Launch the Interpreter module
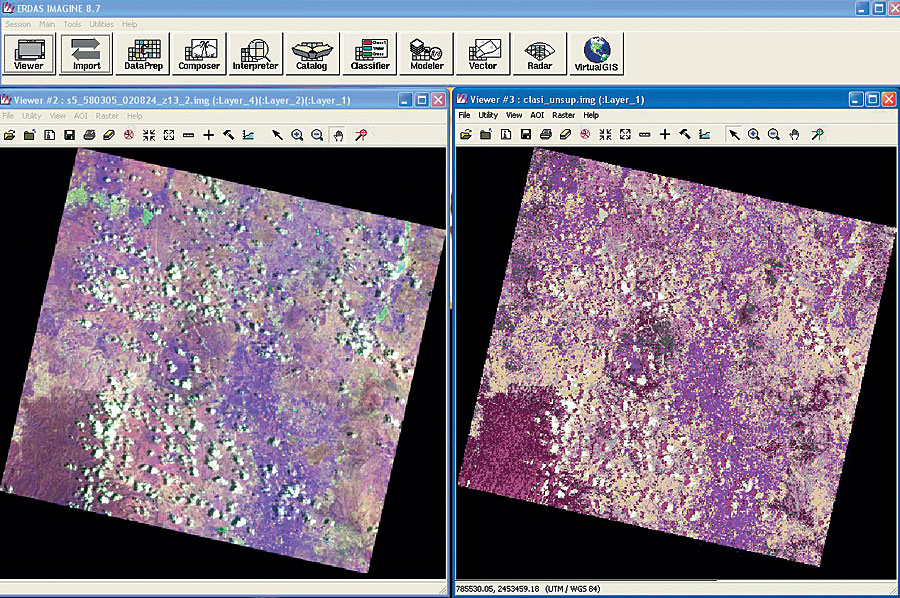The image size is (900, 598). 255,54
